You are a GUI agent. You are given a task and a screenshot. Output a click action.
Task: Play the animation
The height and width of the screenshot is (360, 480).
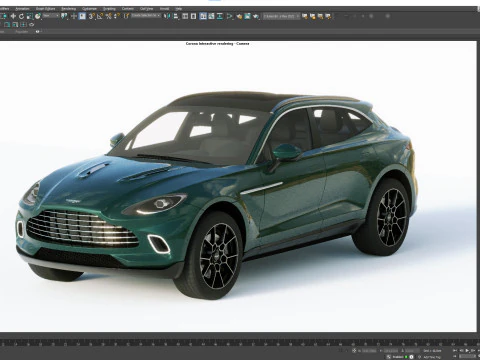(467, 351)
